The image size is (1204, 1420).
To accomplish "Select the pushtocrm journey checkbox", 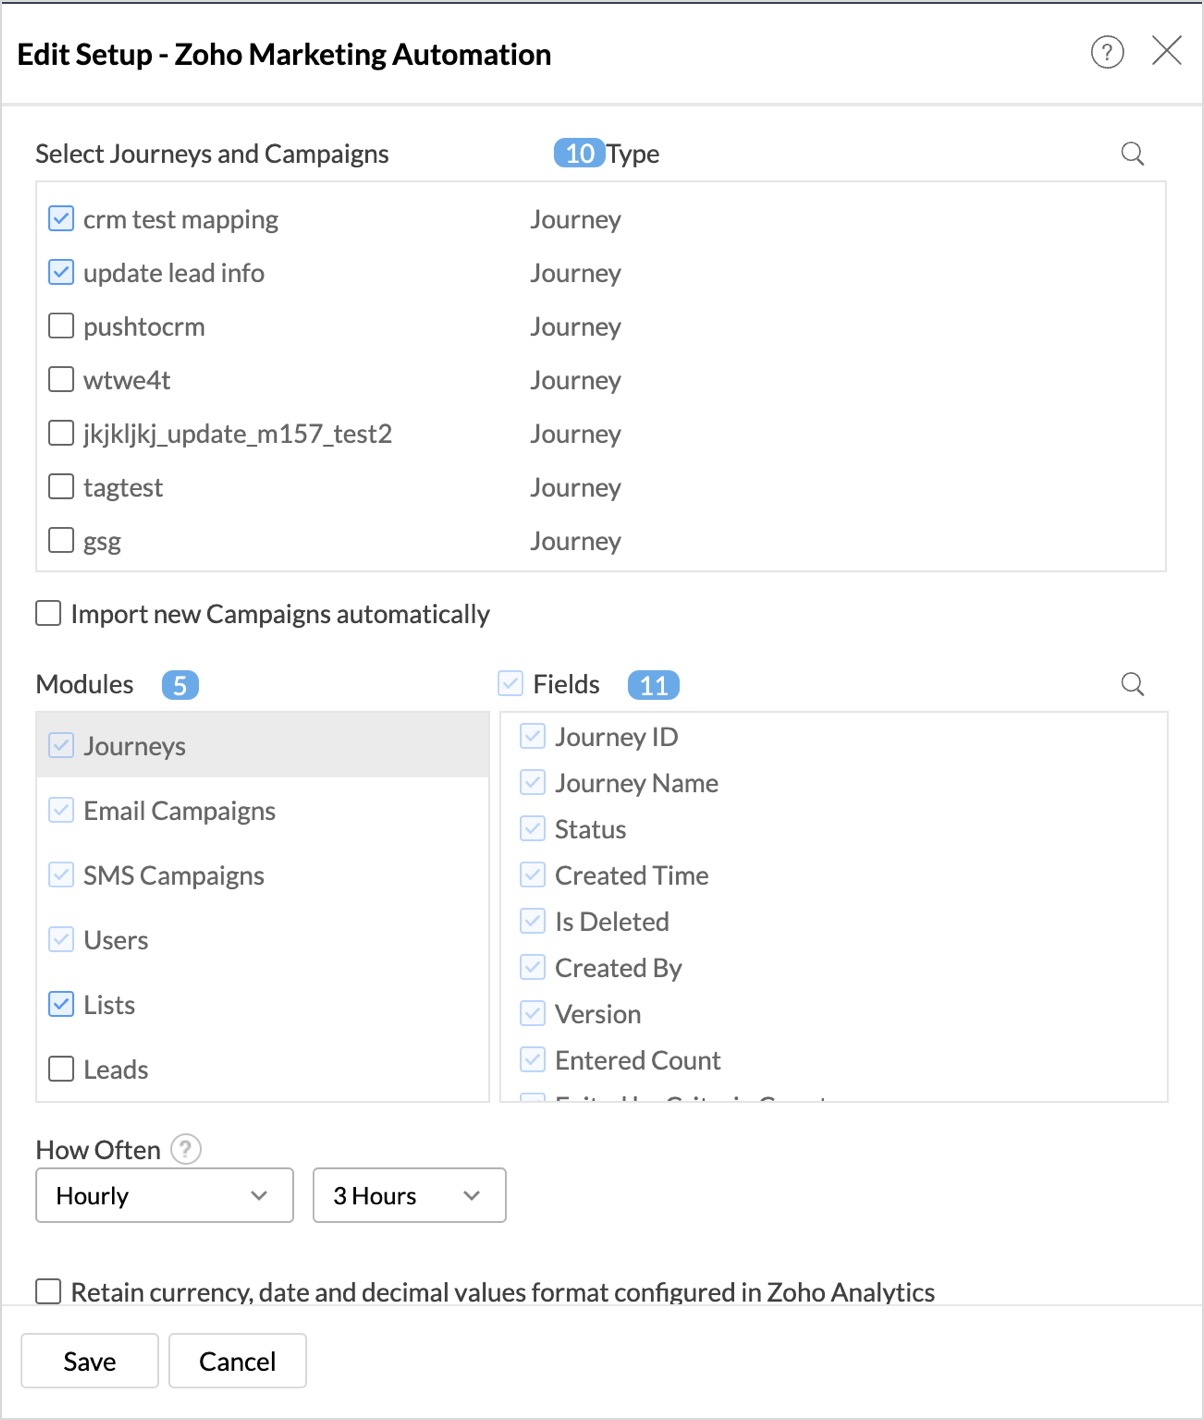I will (61, 326).
